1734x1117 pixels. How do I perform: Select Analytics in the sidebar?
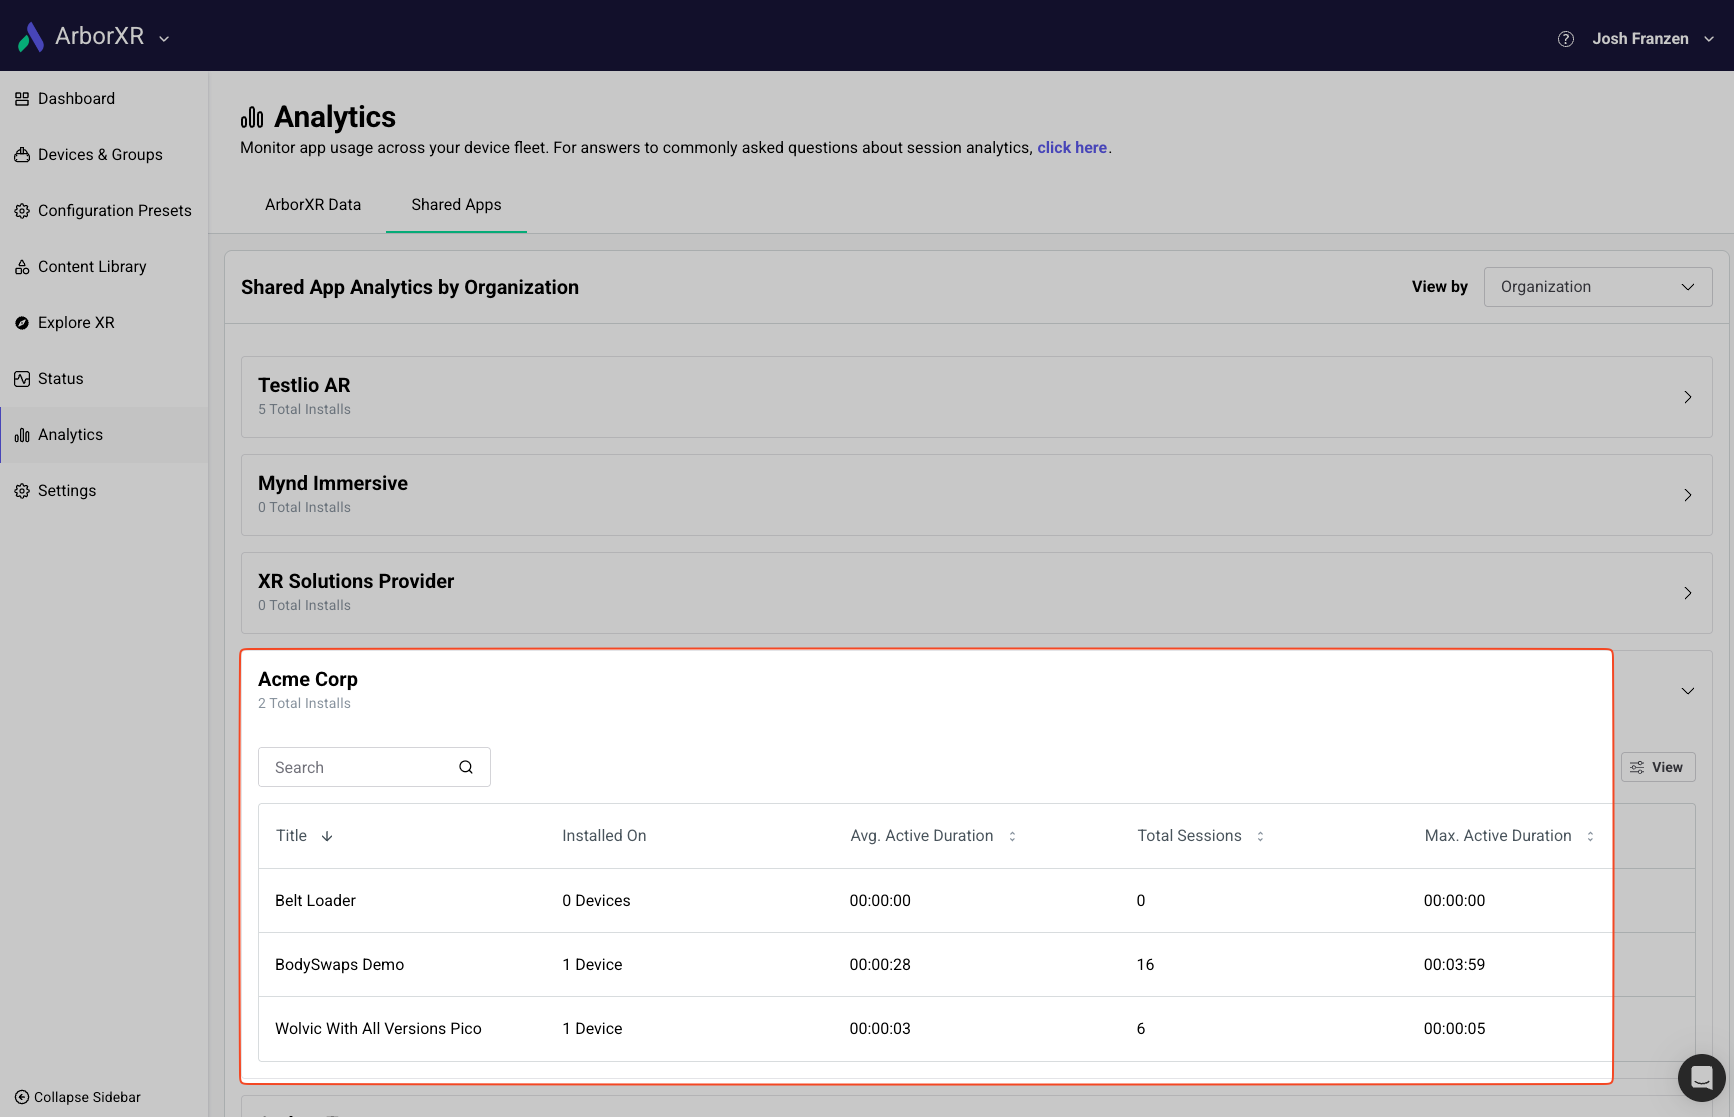104,435
